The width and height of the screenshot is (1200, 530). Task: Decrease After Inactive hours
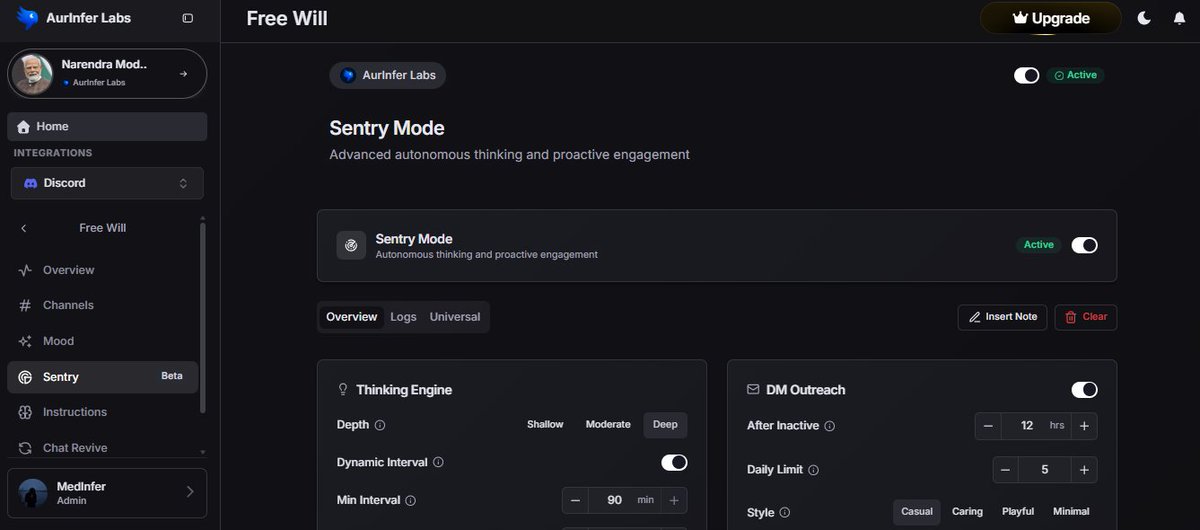coord(988,426)
